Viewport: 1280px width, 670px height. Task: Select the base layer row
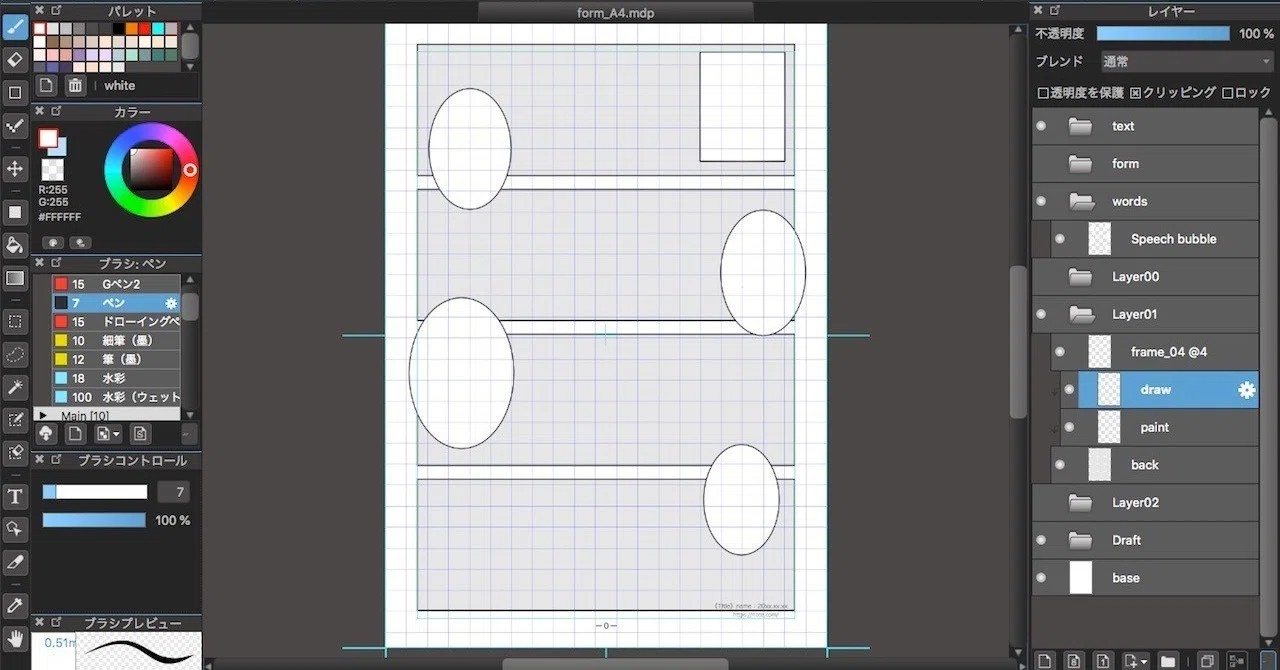click(x=1145, y=578)
